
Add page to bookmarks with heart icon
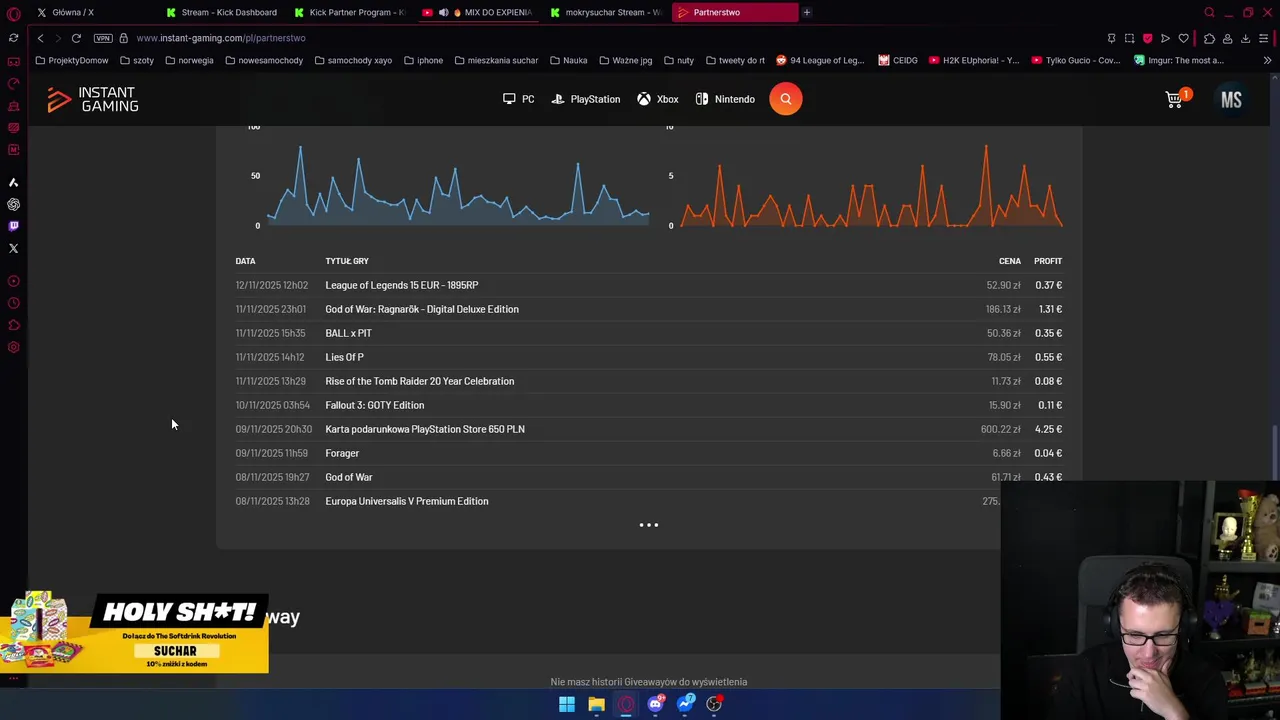click(x=1184, y=38)
